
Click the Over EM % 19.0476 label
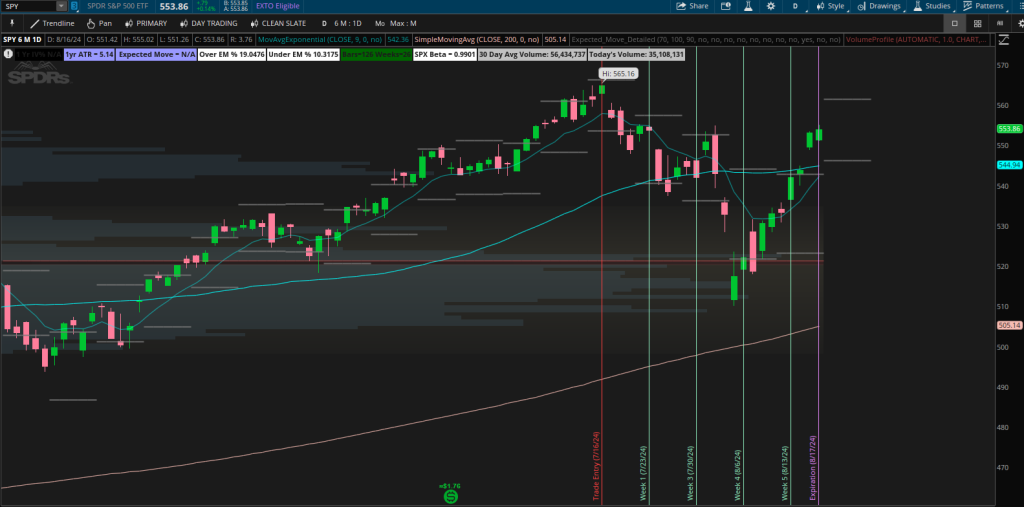(232, 55)
